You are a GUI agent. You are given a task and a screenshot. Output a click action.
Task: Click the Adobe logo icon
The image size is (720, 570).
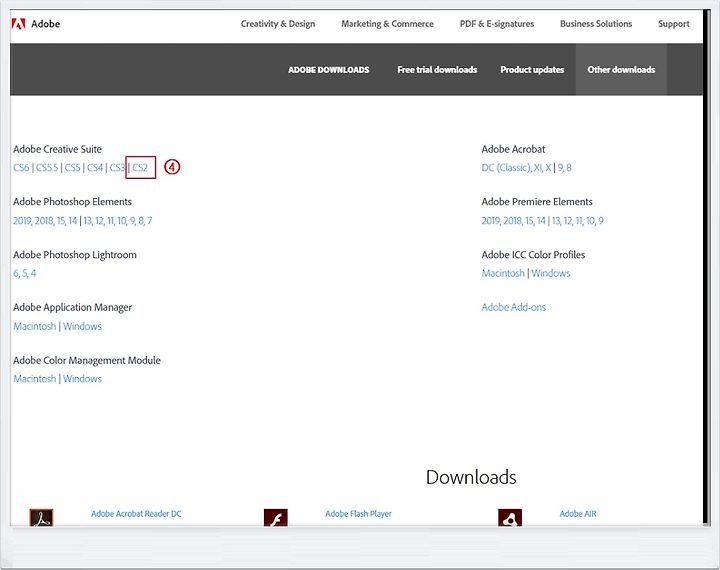tap(18, 24)
